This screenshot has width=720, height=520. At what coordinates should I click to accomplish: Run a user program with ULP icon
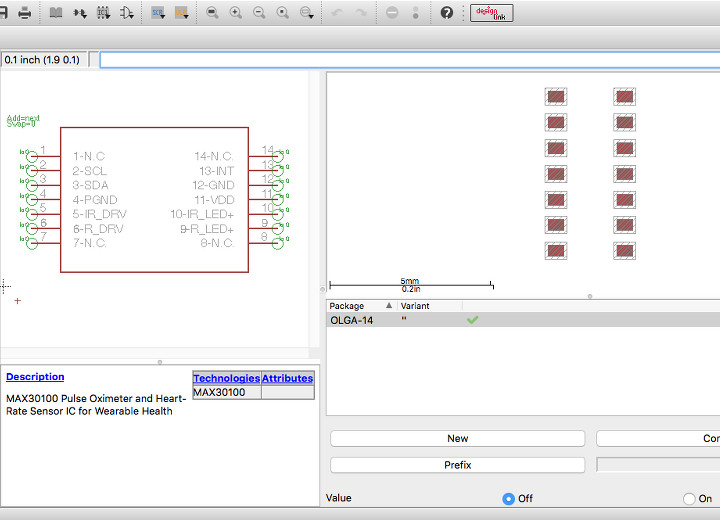[x=181, y=13]
